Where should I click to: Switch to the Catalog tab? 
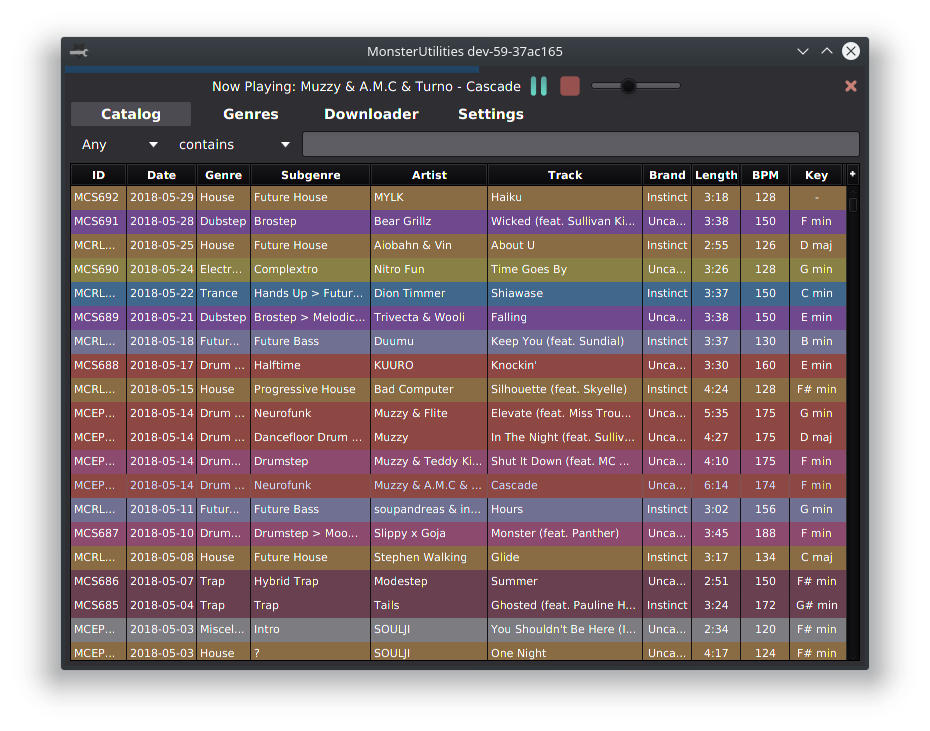130,114
